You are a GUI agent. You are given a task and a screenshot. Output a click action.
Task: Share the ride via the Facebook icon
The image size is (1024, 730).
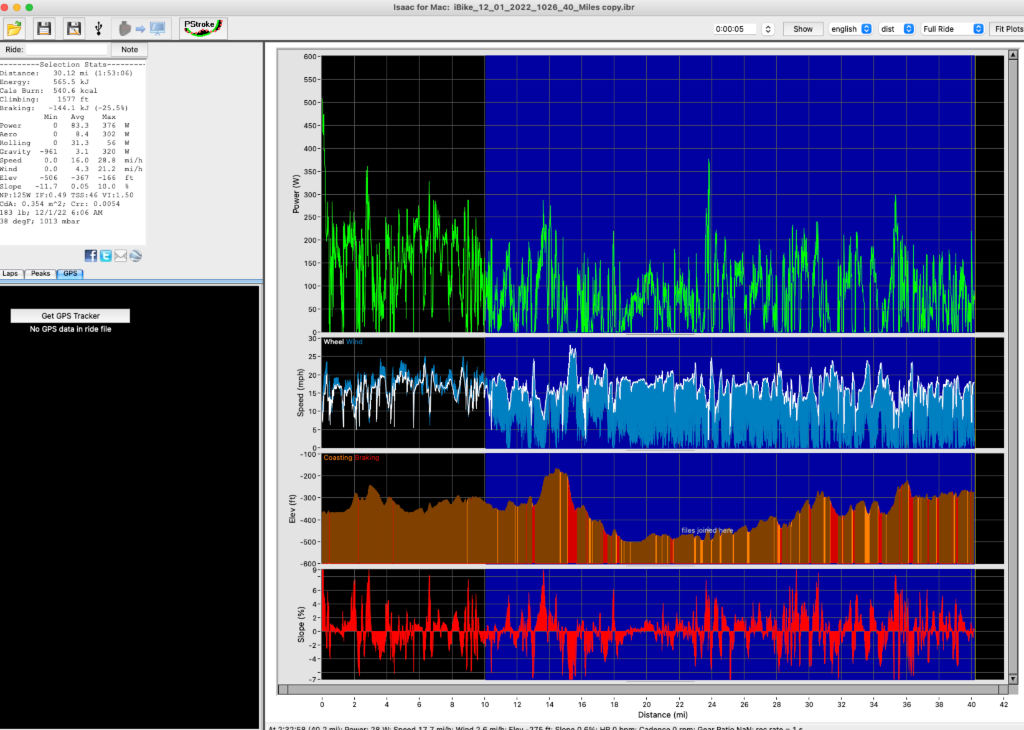pyautogui.click(x=91, y=255)
